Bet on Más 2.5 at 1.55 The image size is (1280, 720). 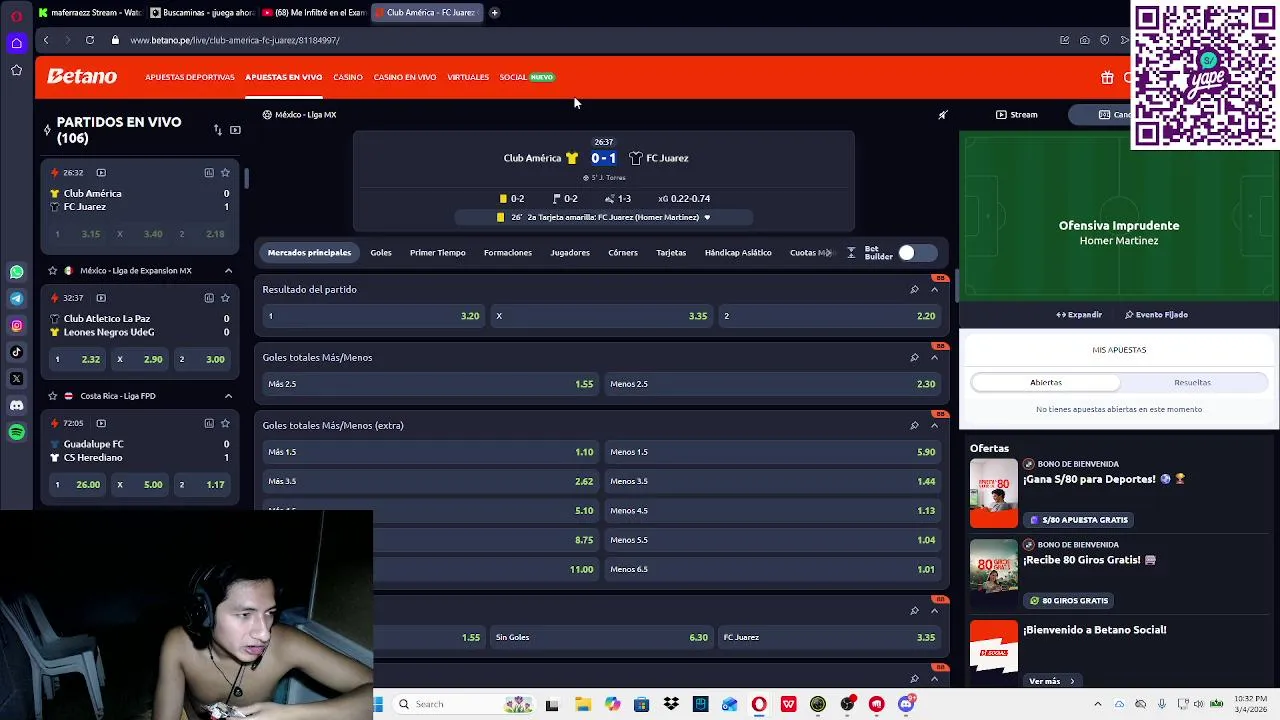point(430,384)
